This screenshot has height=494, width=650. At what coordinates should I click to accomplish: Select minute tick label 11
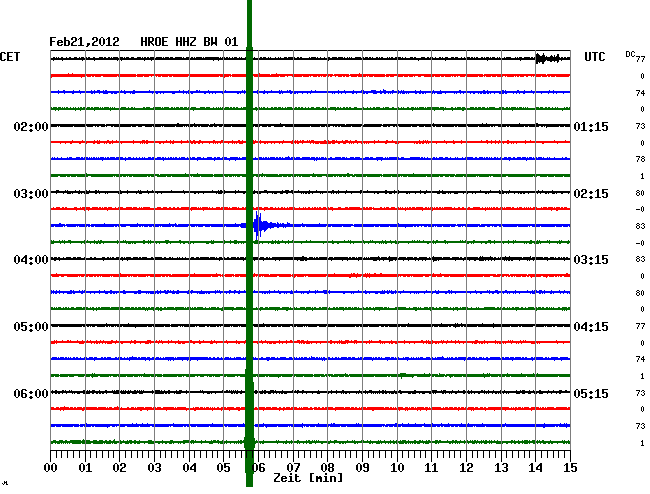(431, 468)
